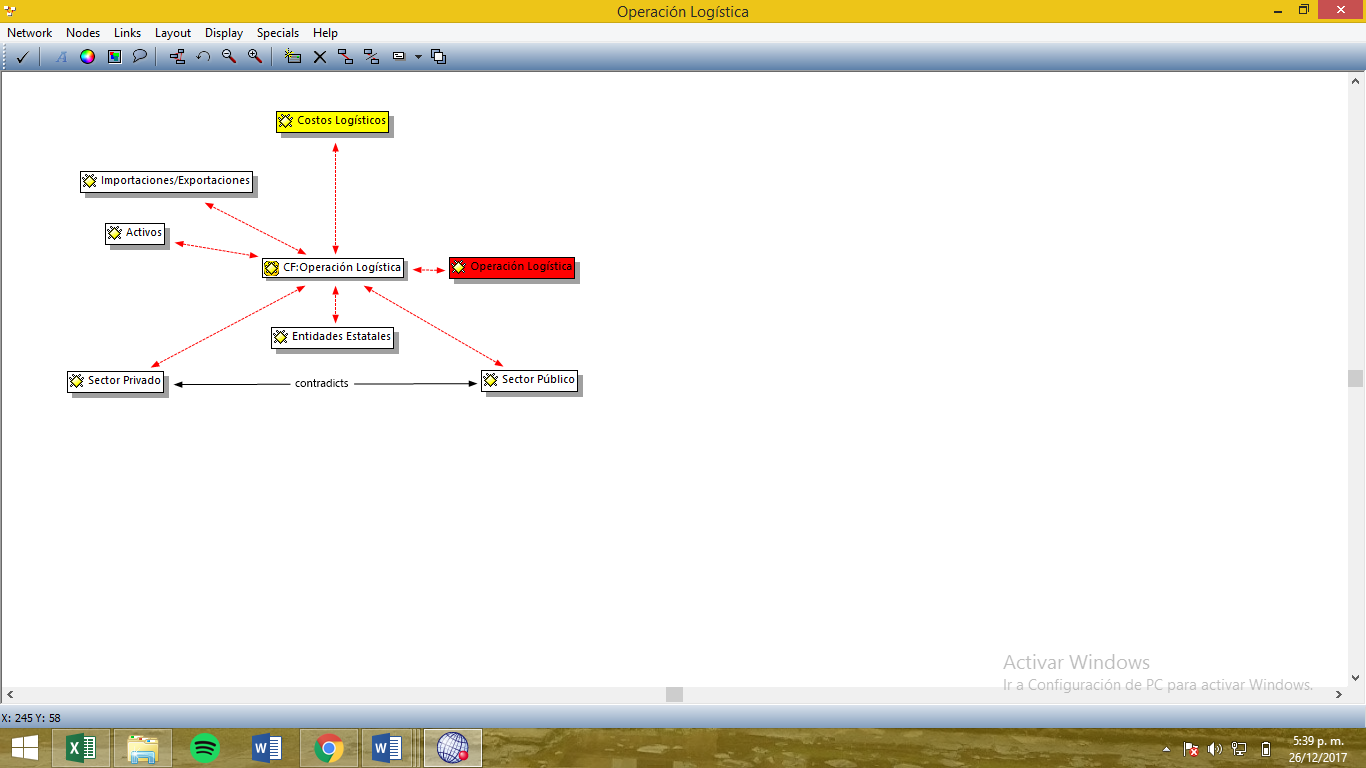1366x768 pixels.
Task: Click the speech bubble comment icon
Action: coord(140,57)
